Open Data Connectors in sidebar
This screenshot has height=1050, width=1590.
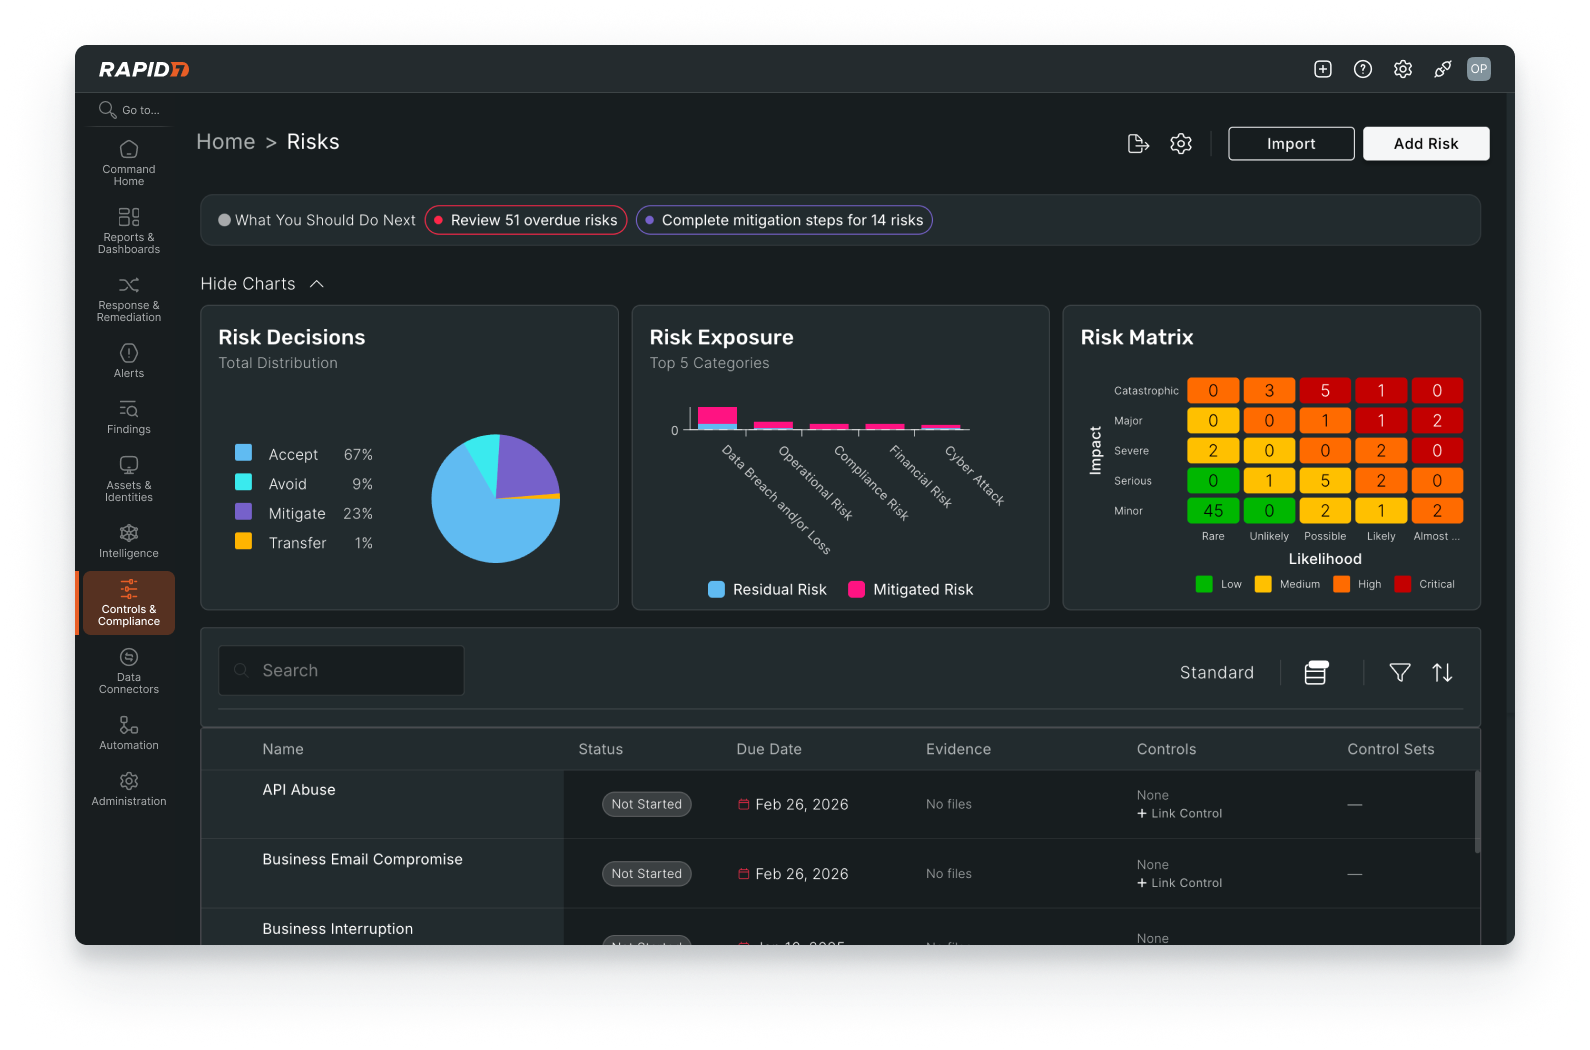128,671
